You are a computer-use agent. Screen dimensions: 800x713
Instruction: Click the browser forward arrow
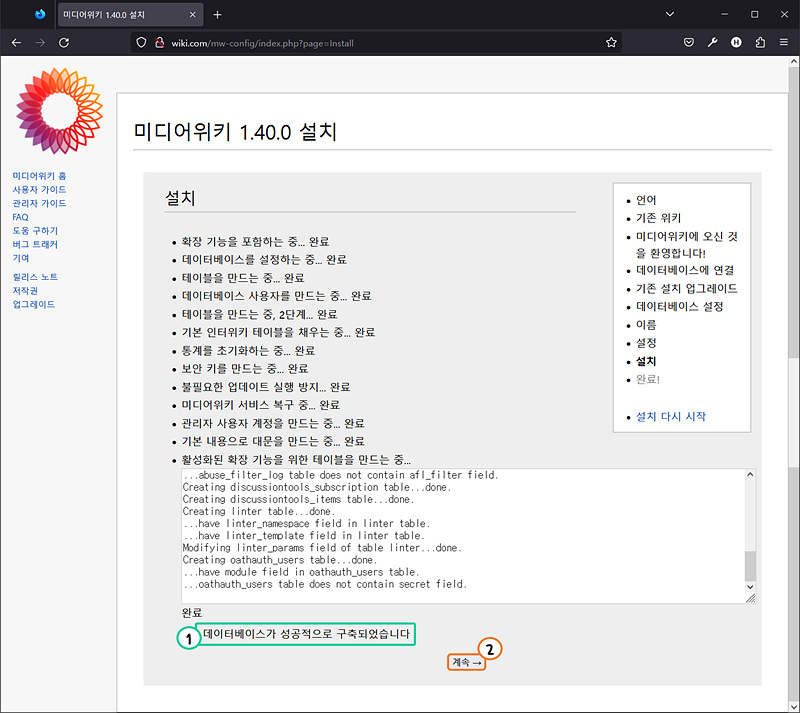(x=40, y=43)
